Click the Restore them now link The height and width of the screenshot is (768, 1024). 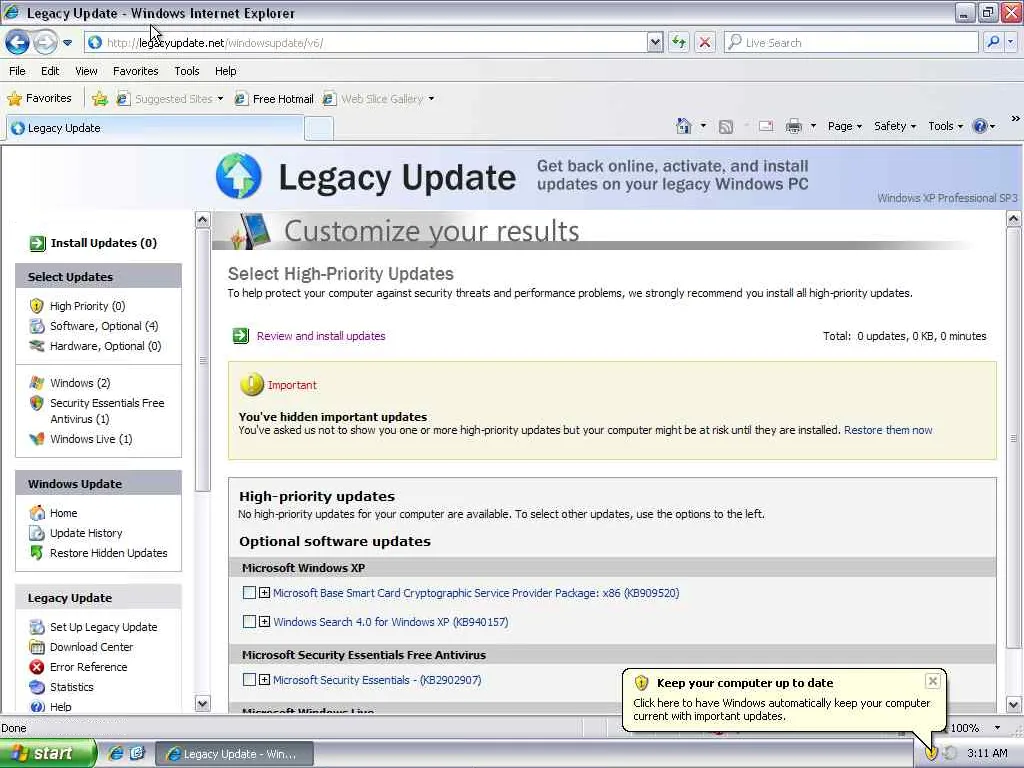click(888, 430)
